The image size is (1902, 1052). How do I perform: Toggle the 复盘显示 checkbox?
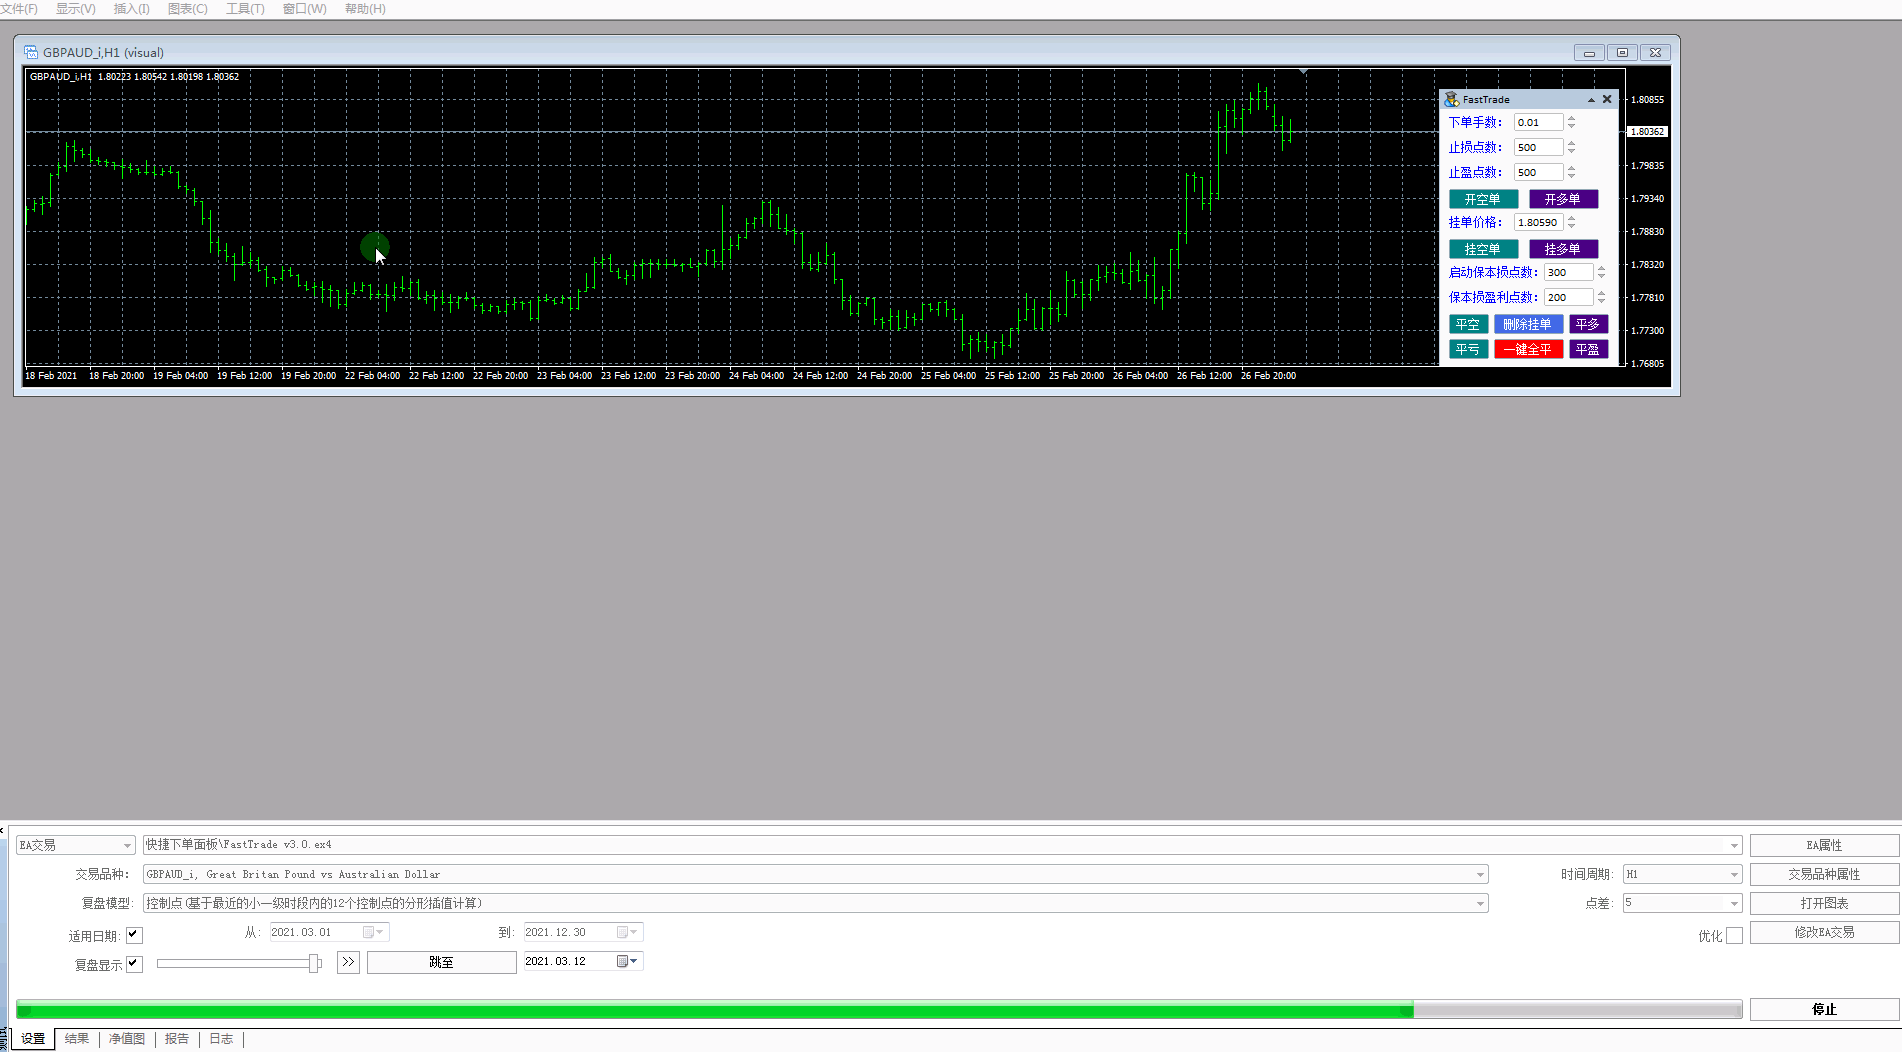click(134, 965)
